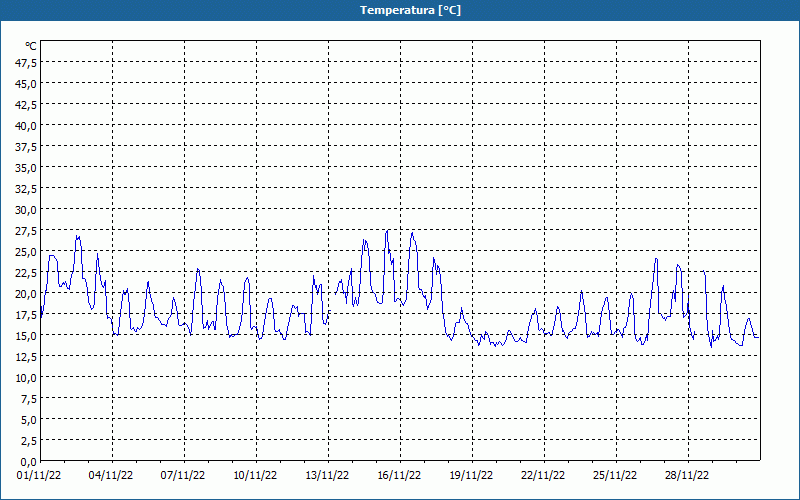Select the 22,5 y-axis value
800x500 pixels.
point(26,273)
